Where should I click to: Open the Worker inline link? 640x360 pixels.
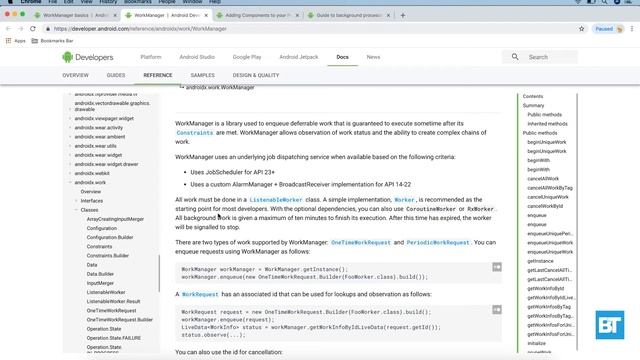tap(404, 200)
